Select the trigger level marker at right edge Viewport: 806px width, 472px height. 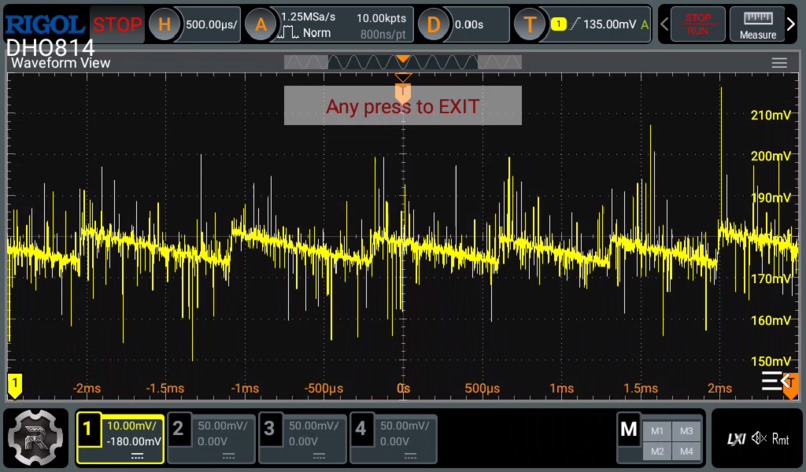[x=791, y=384]
